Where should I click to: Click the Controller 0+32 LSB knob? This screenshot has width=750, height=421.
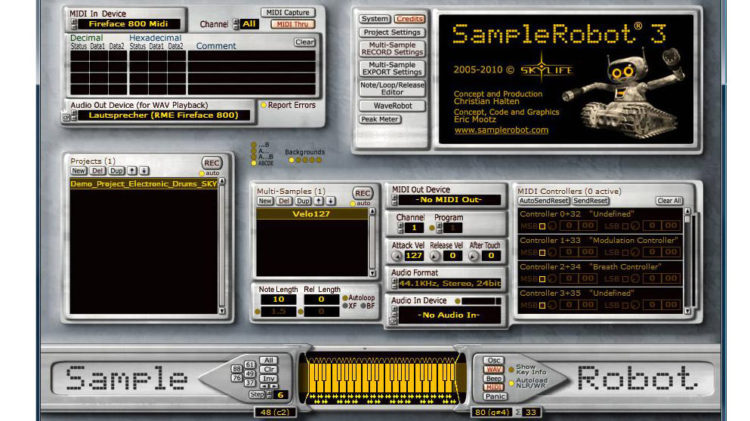coord(635,225)
